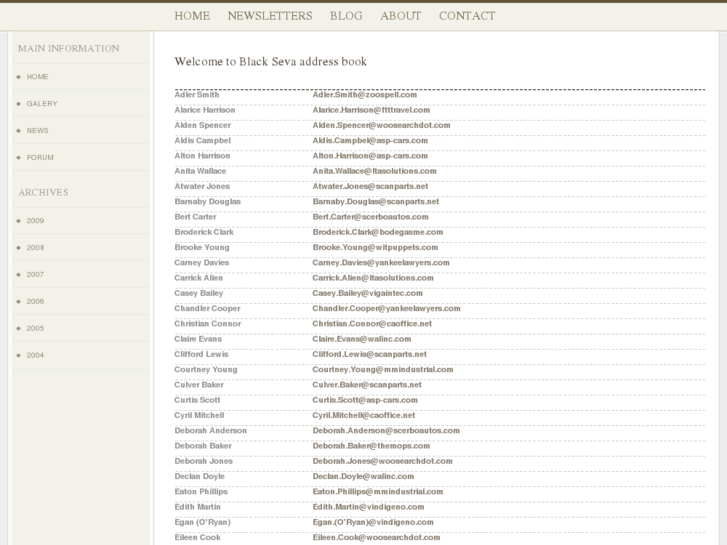Open the 2008 archive

click(35, 247)
